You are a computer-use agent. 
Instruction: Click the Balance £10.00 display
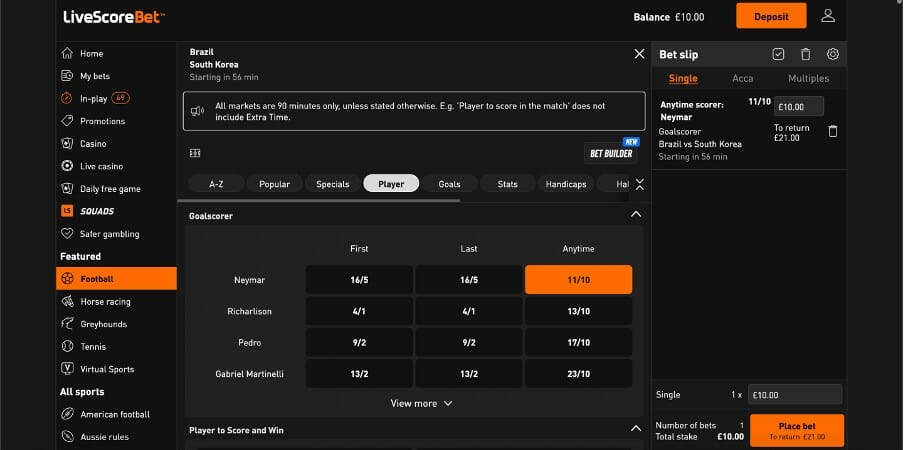[x=669, y=17]
